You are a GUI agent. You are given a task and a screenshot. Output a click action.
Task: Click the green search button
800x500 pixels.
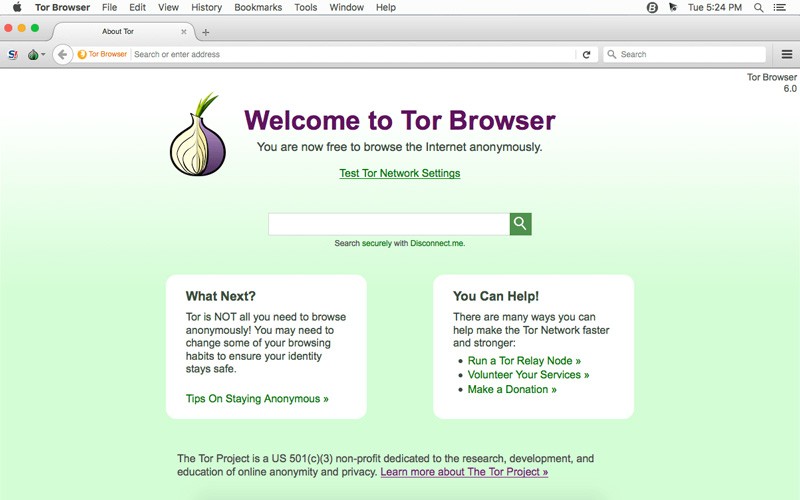[x=520, y=224]
